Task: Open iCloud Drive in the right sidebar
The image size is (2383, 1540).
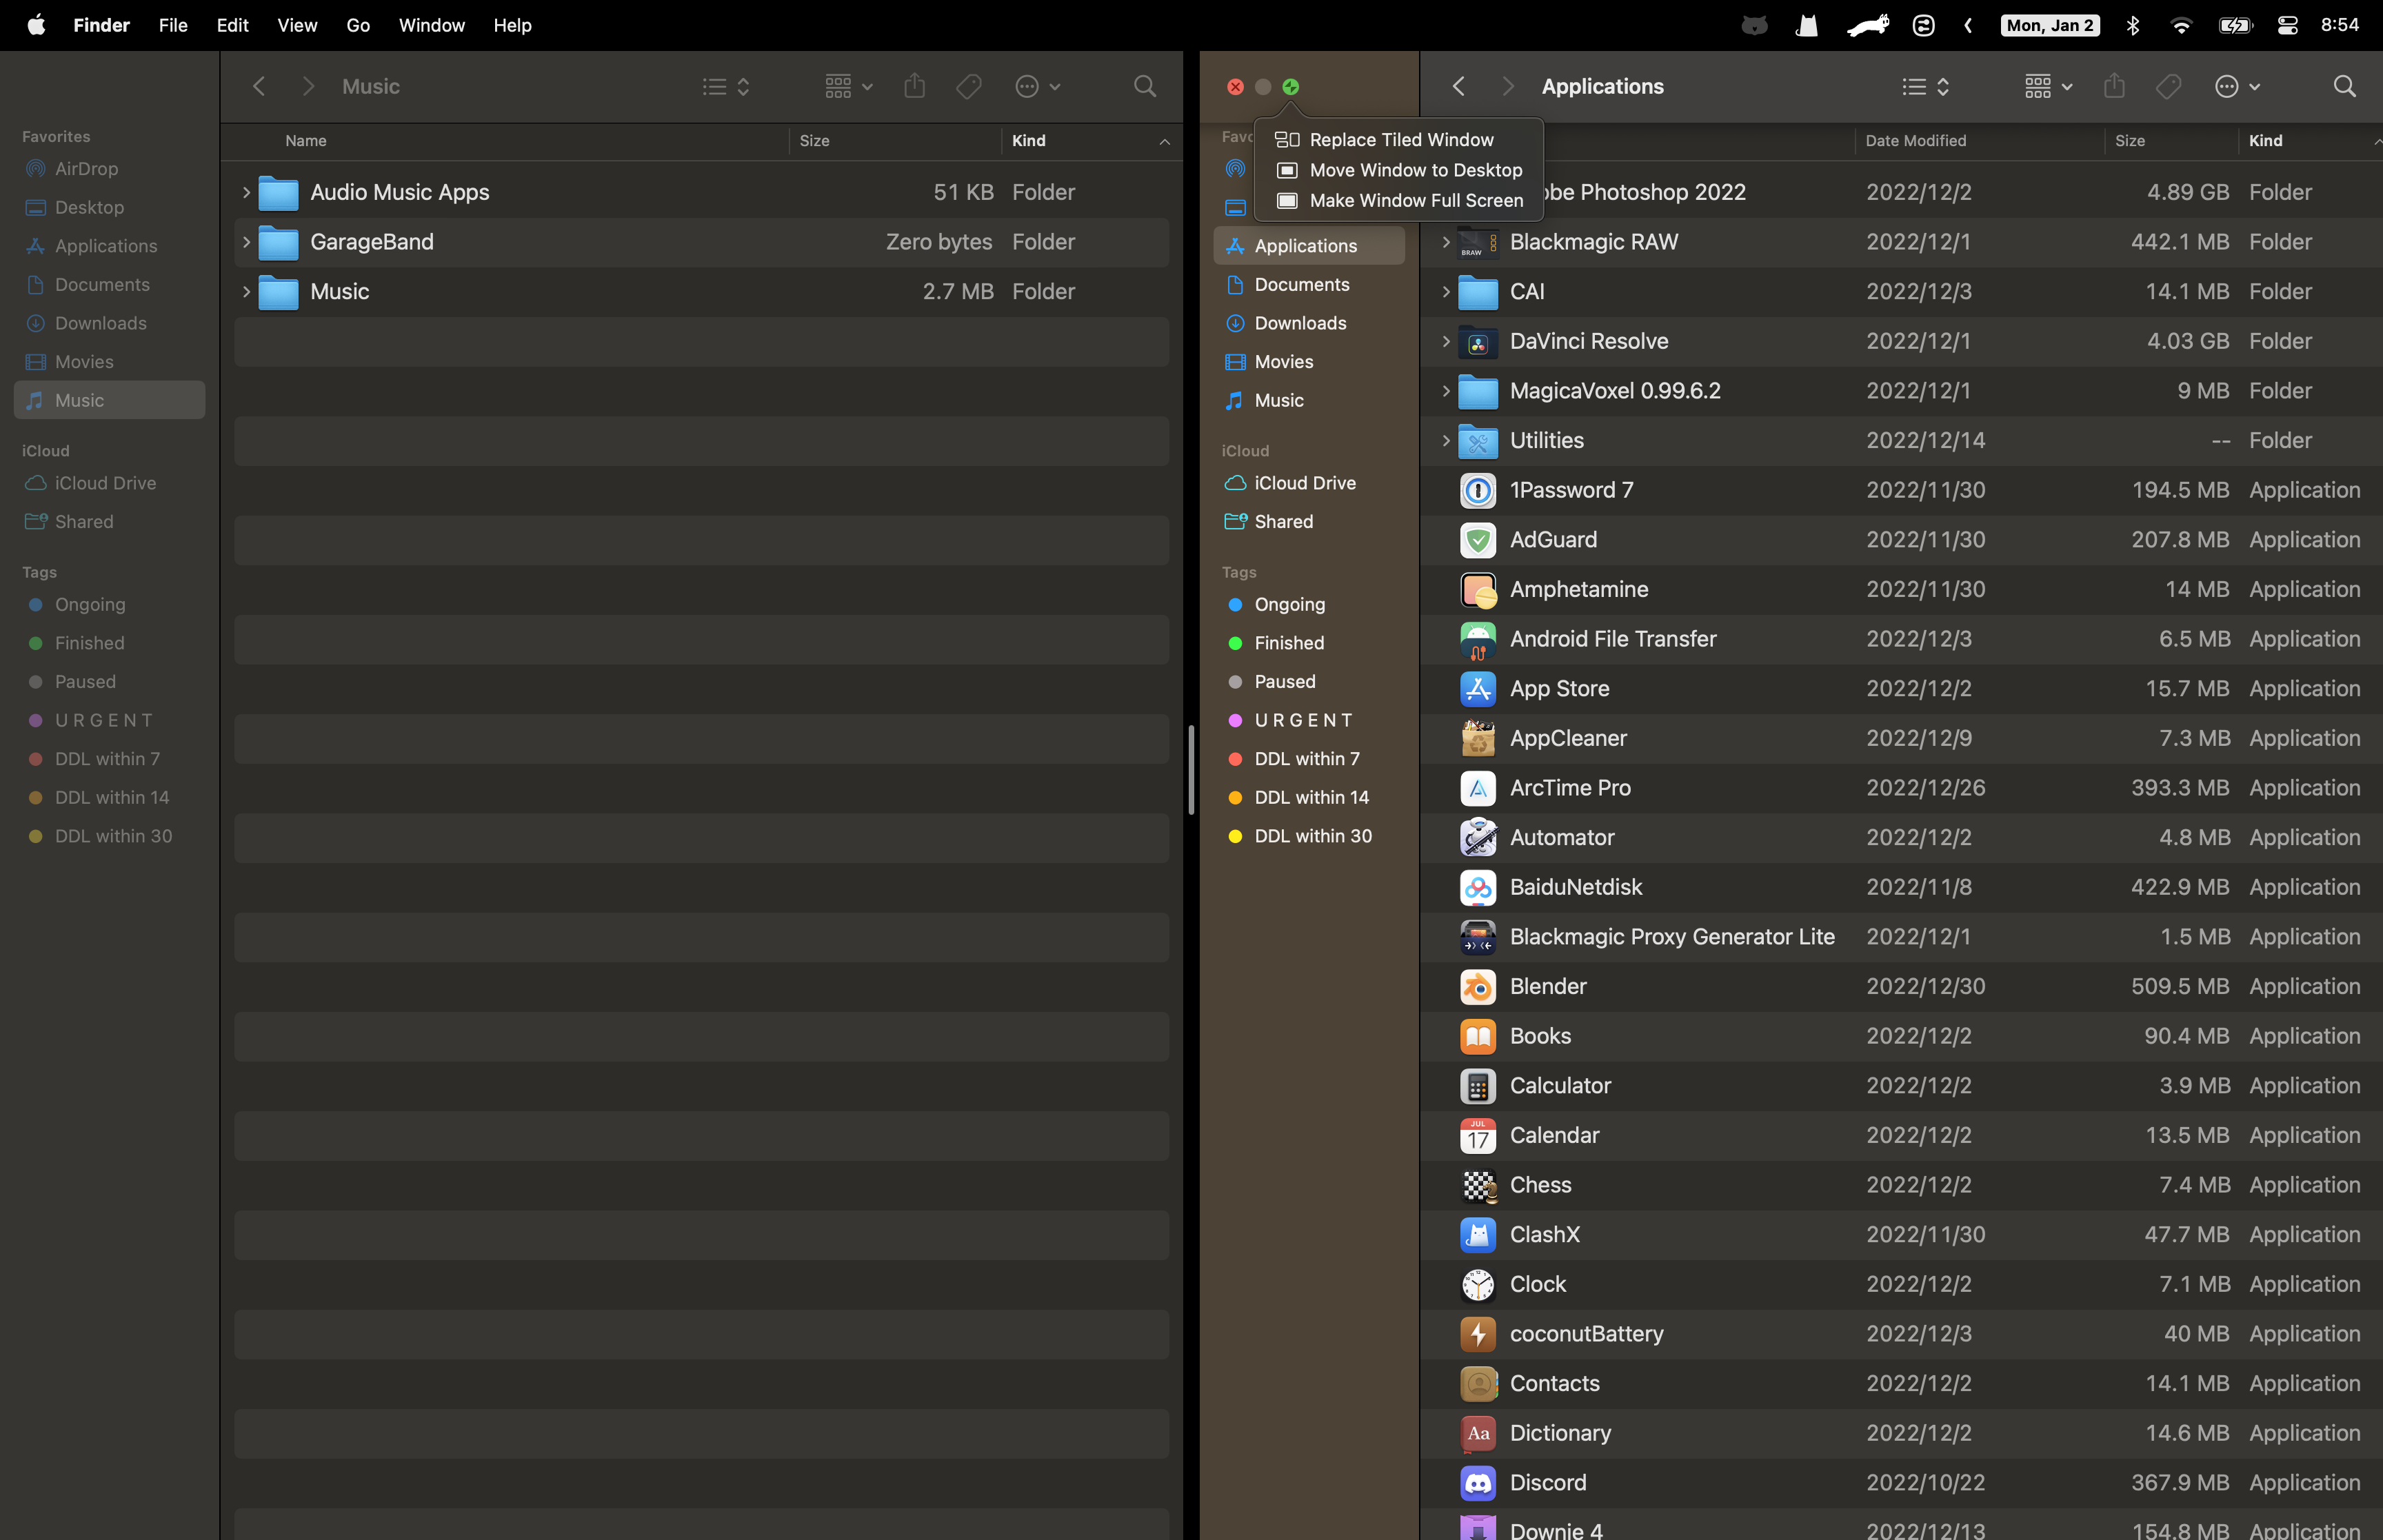Action: coord(1304,483)
